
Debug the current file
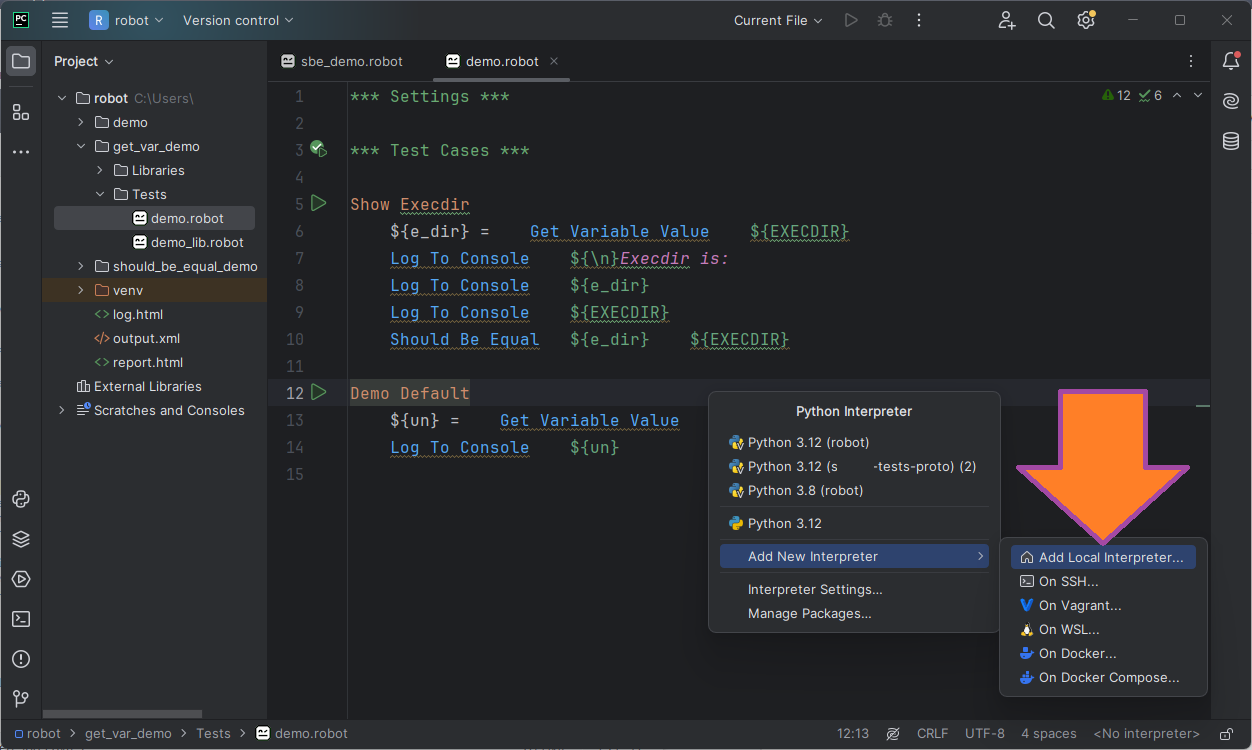[x=885, y=20]
